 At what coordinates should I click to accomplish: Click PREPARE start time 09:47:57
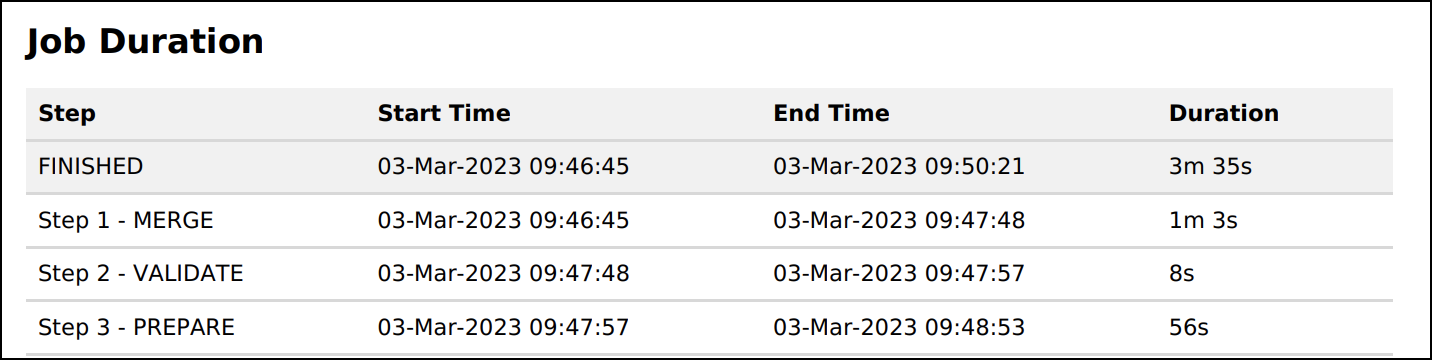click(503, 328)
